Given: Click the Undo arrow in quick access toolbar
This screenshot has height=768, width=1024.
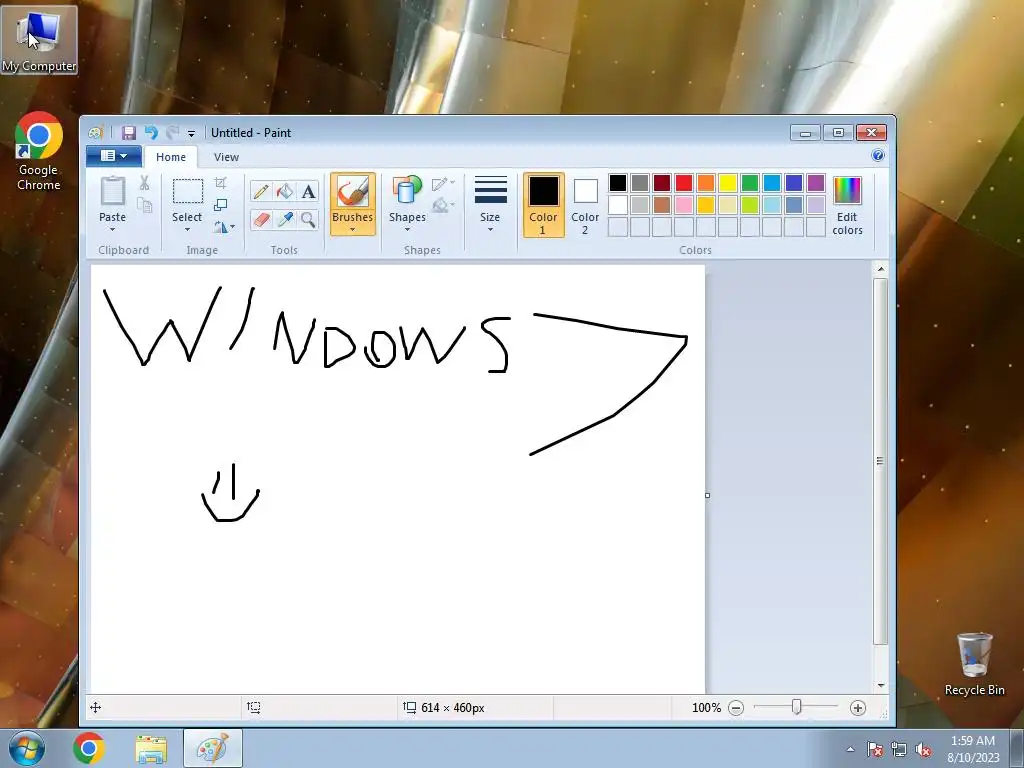Looking at the screenshot, I should point(152,133).
